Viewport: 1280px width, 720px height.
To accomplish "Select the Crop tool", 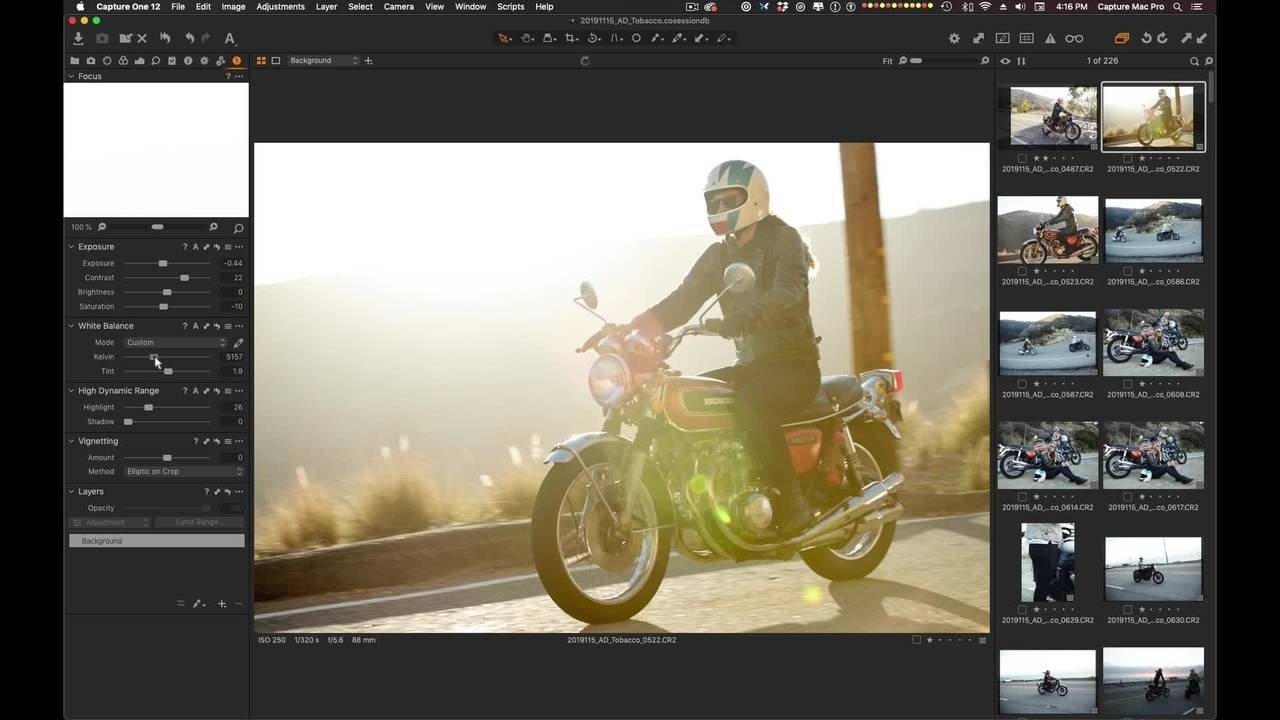I will pos(571,38).
